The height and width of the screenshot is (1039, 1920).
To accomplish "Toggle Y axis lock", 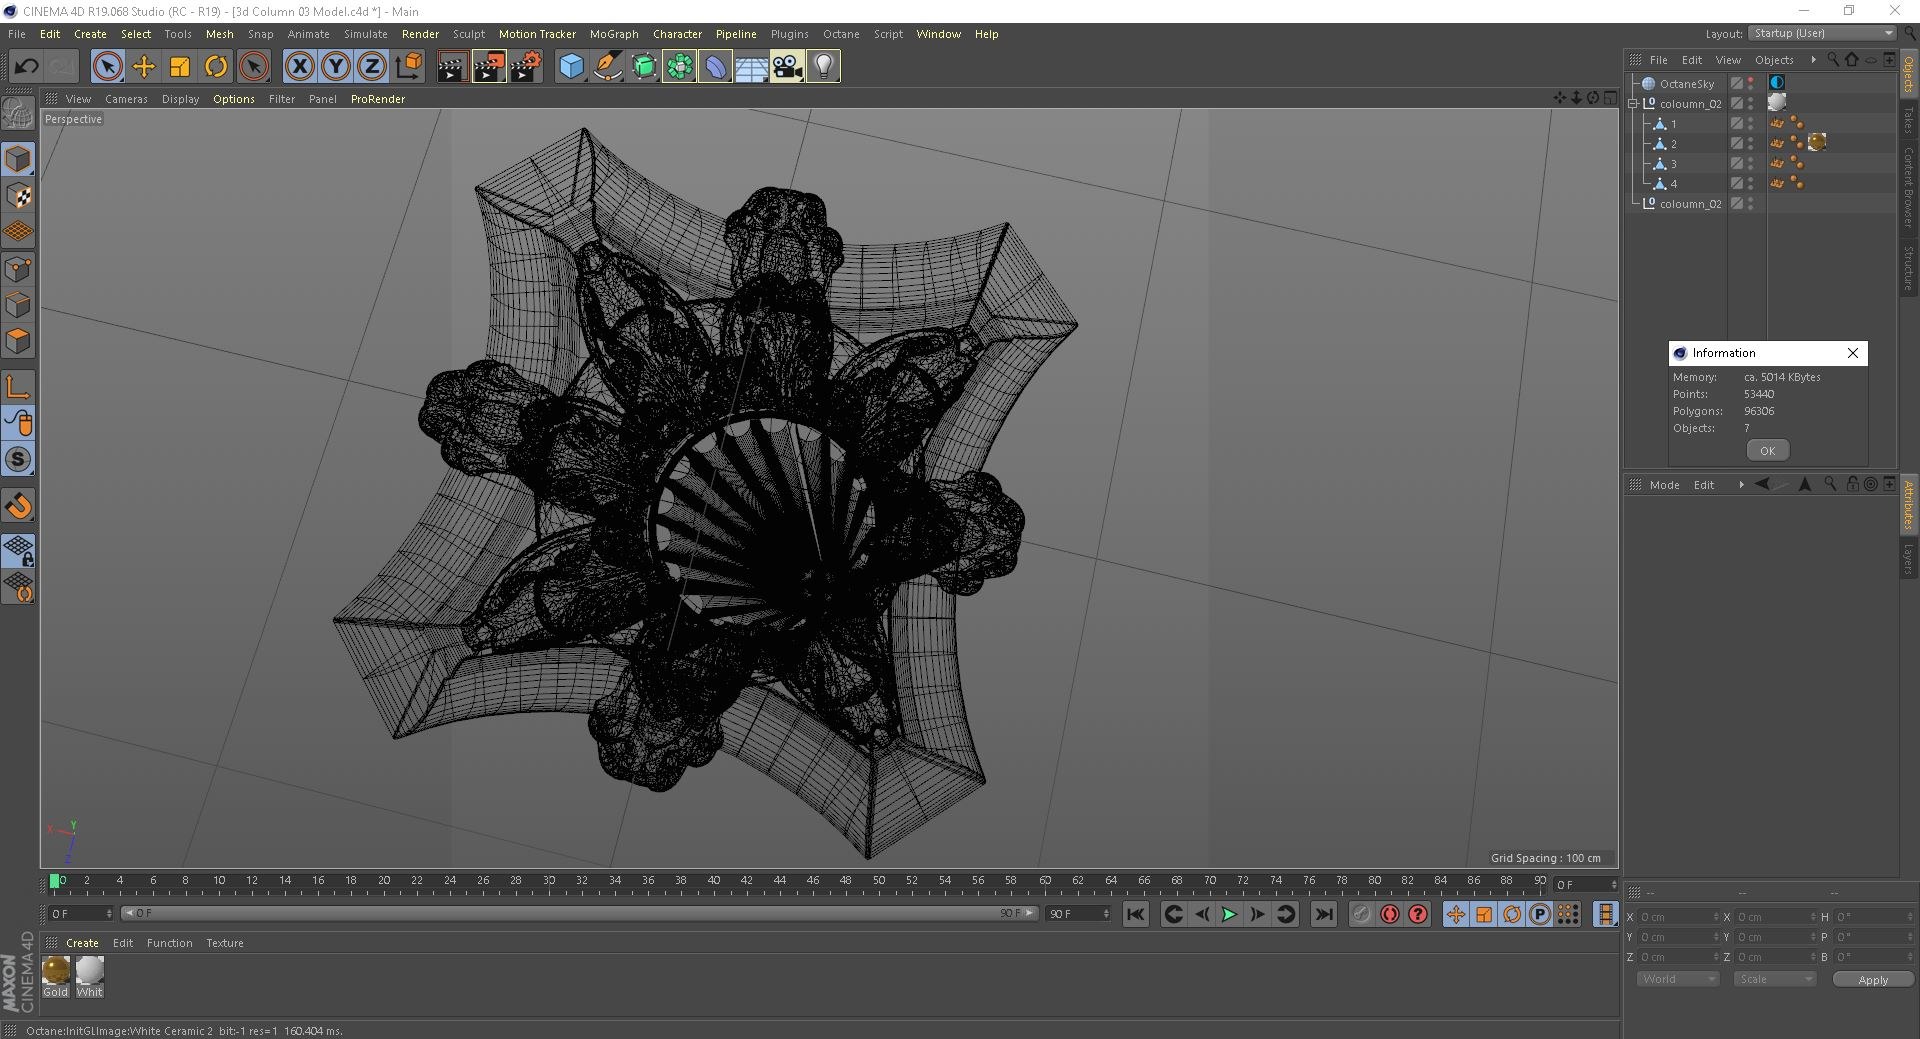I will click(336, 67).
